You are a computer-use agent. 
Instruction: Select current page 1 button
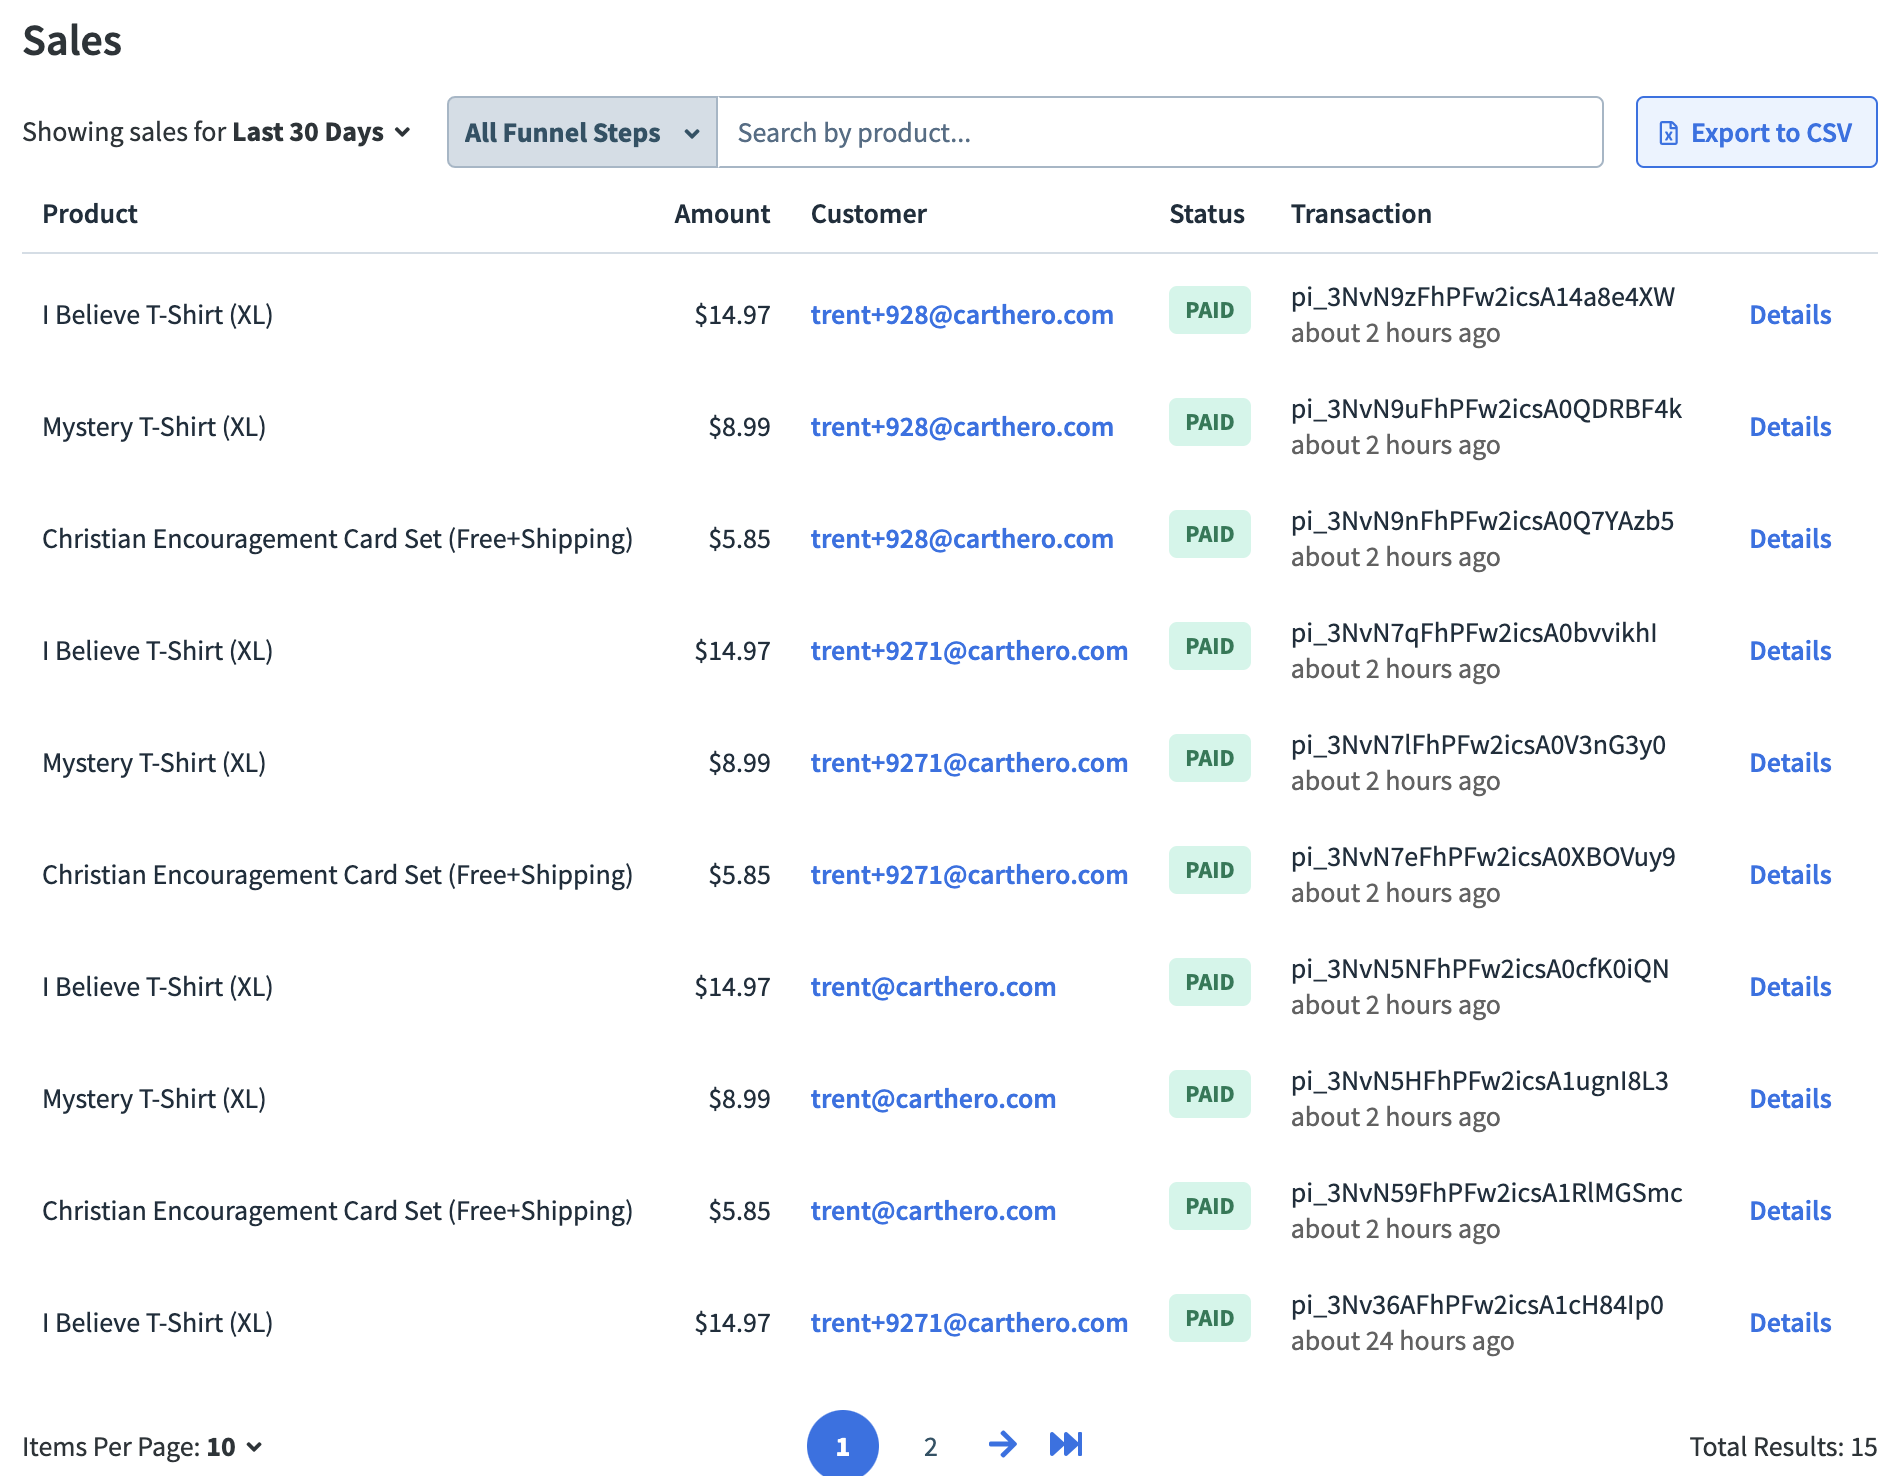pyautogui.click(x=843, y=1445)
